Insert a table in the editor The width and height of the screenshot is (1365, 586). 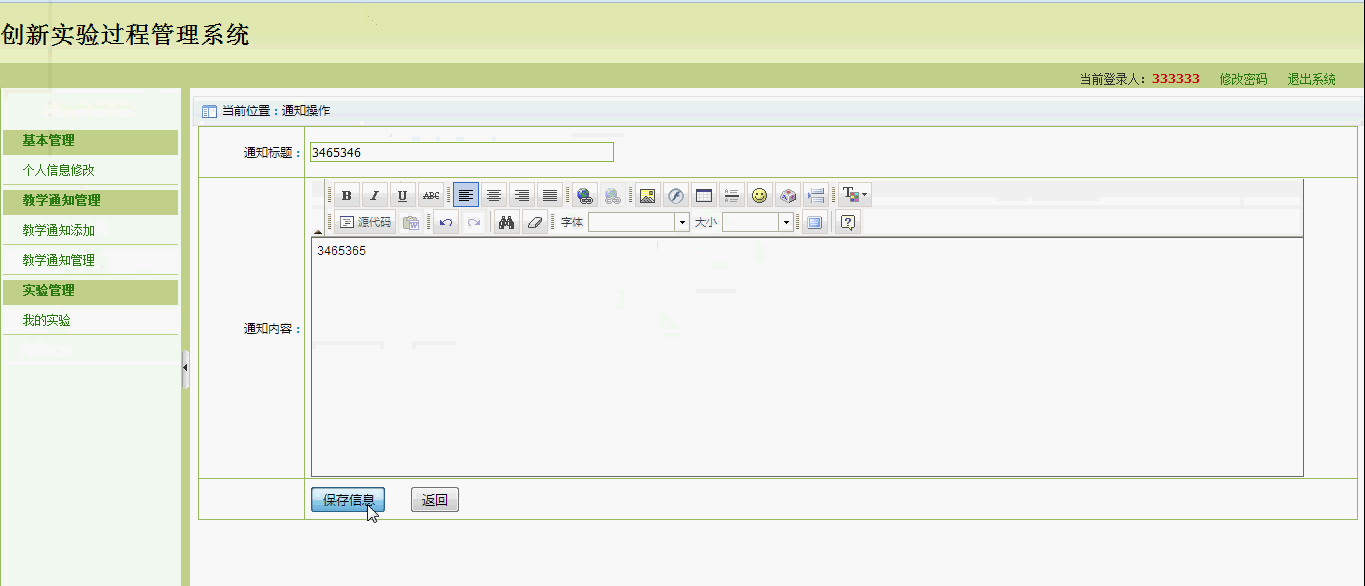coord(704,196)
